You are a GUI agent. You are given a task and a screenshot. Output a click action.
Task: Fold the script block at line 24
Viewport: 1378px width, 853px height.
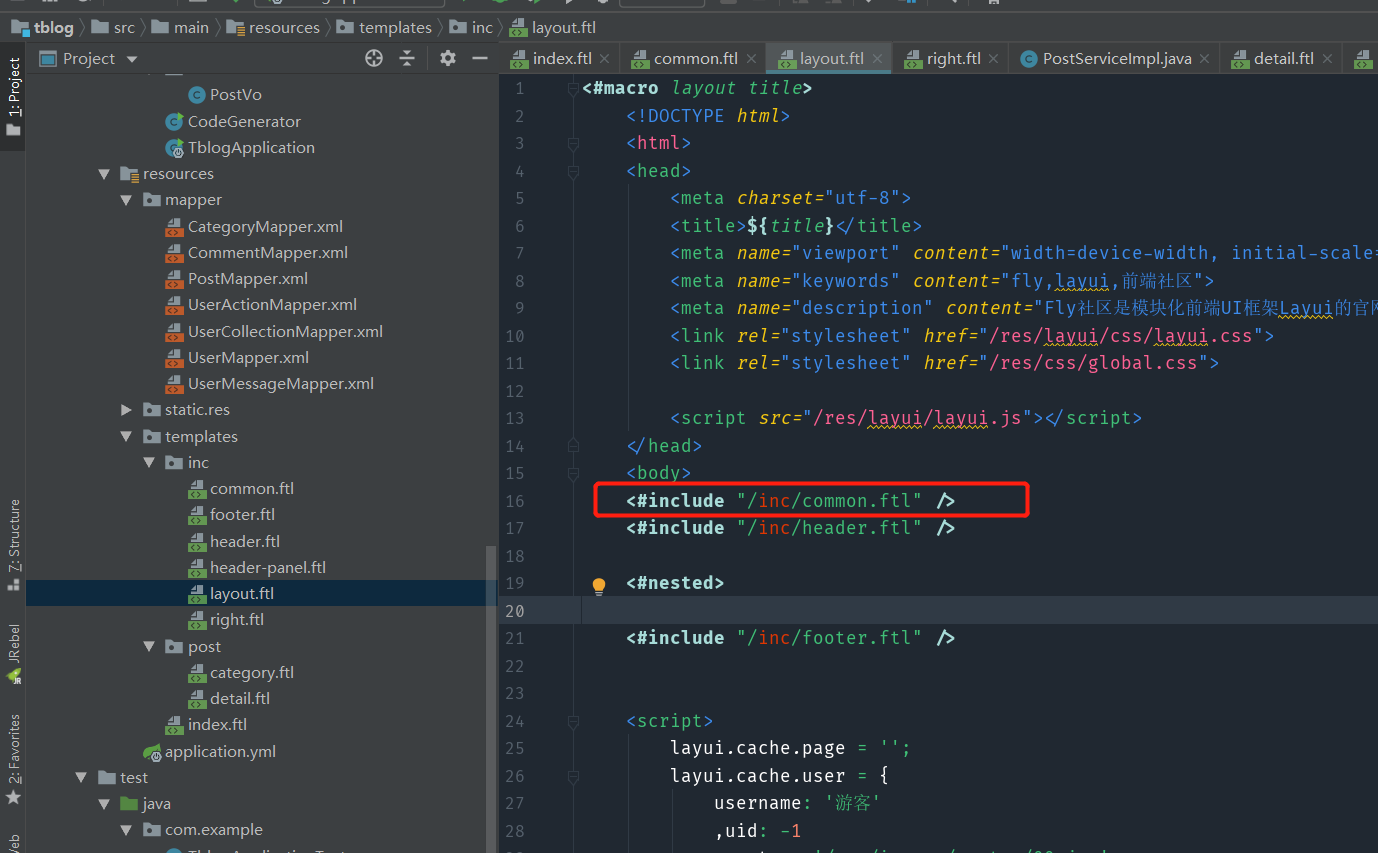pos(573,721)
